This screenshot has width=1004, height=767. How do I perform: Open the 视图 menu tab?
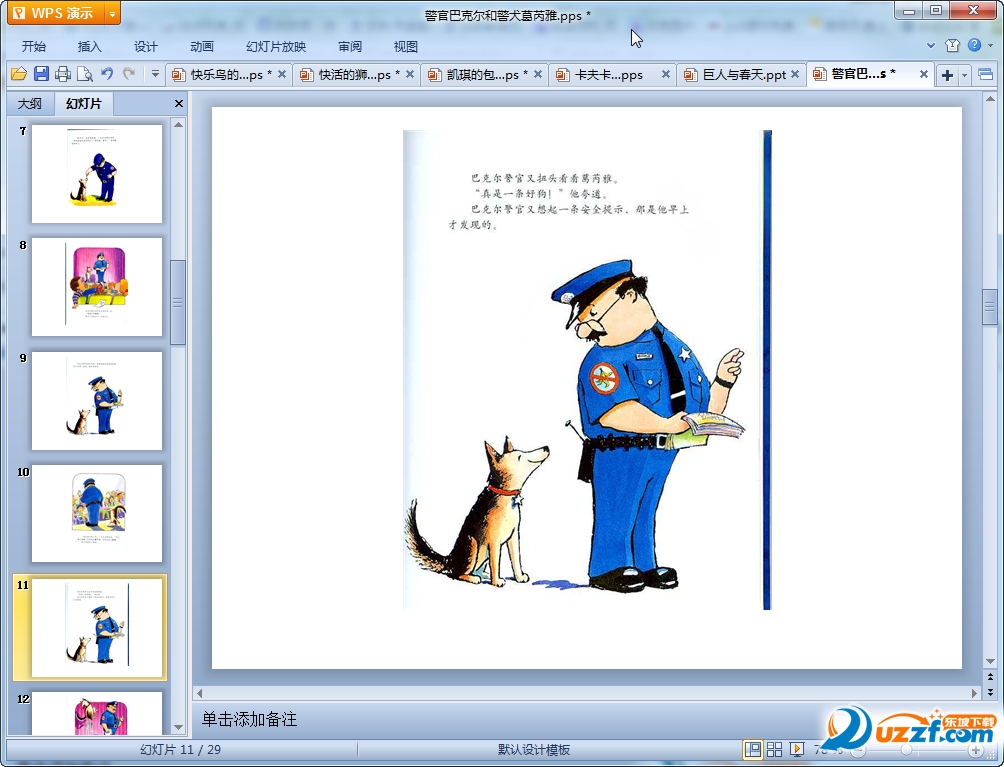[405, 46]
